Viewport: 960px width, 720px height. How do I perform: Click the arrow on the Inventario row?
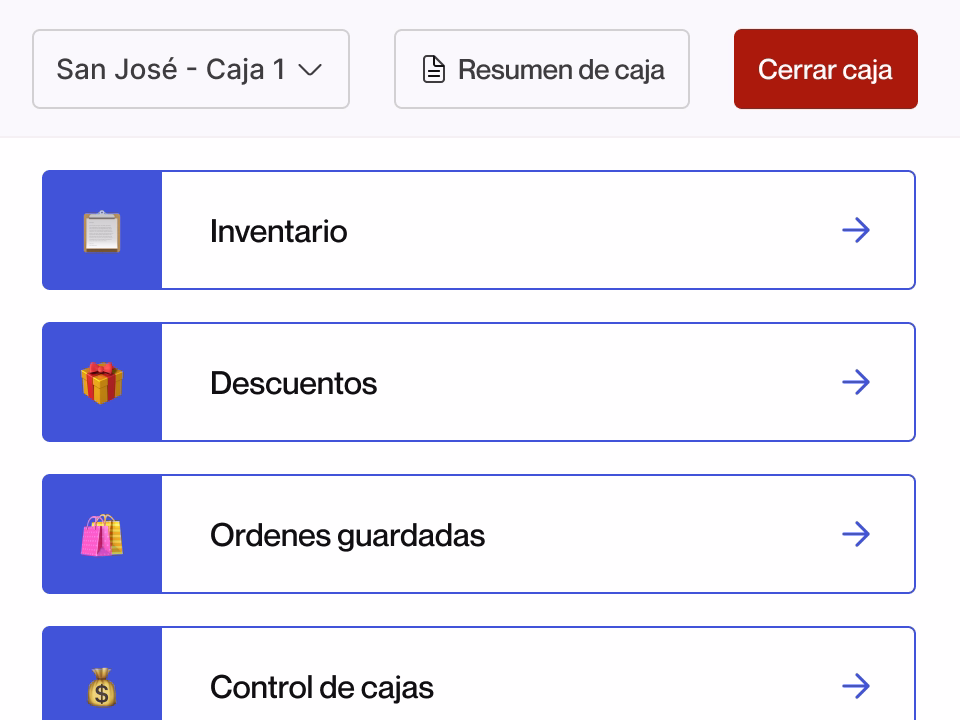856,230
